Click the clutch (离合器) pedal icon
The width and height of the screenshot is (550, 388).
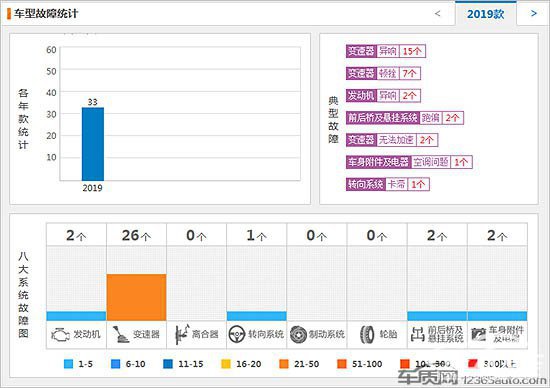[182, 335]
